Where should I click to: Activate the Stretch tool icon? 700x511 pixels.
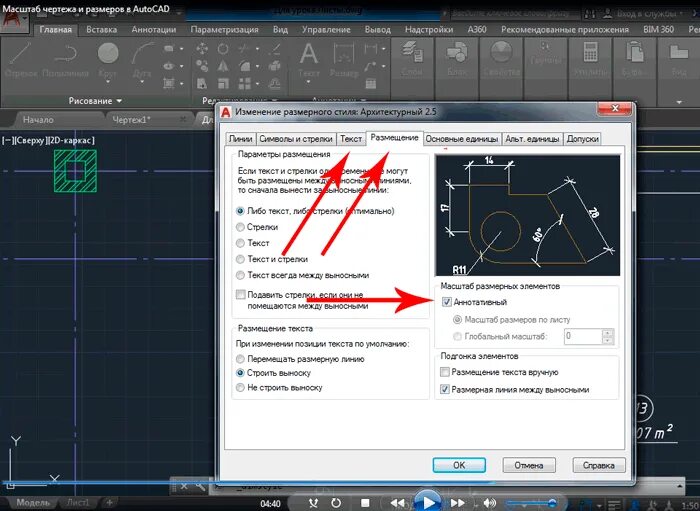coord(202,83)
